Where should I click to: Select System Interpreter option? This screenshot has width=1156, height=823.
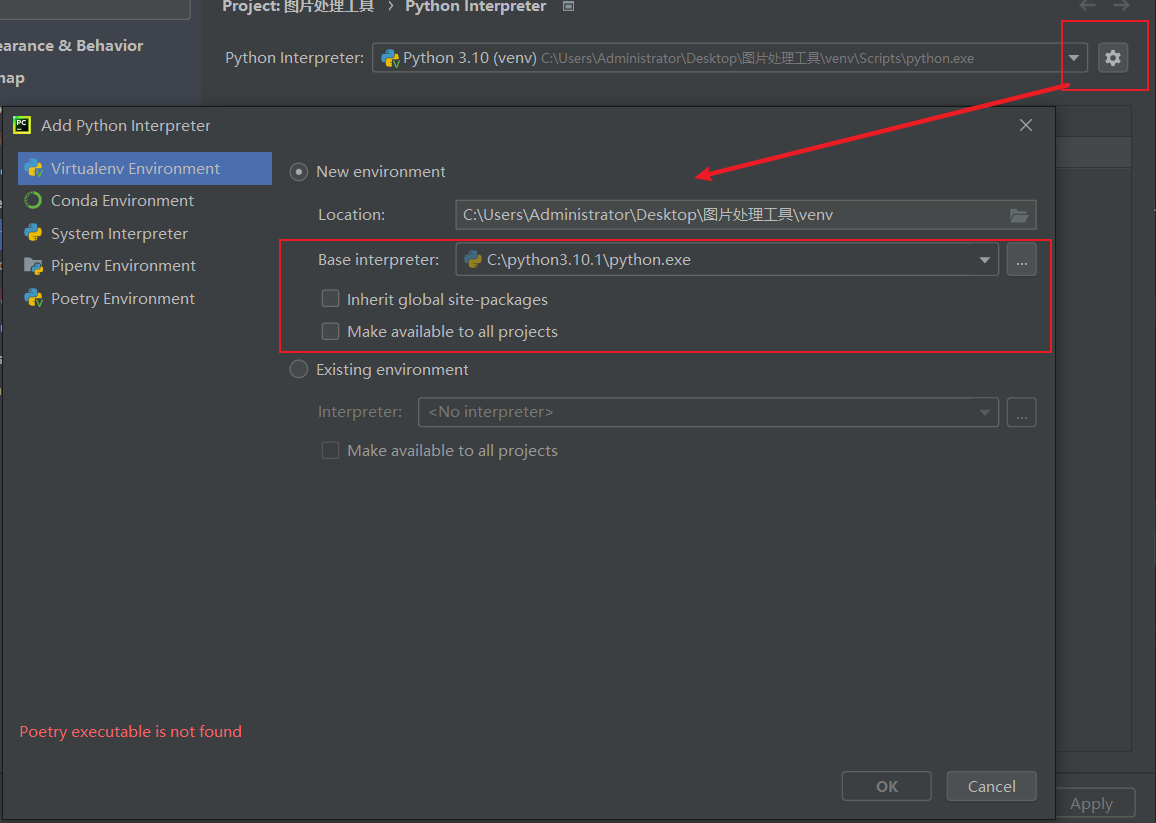coord(145,233)
